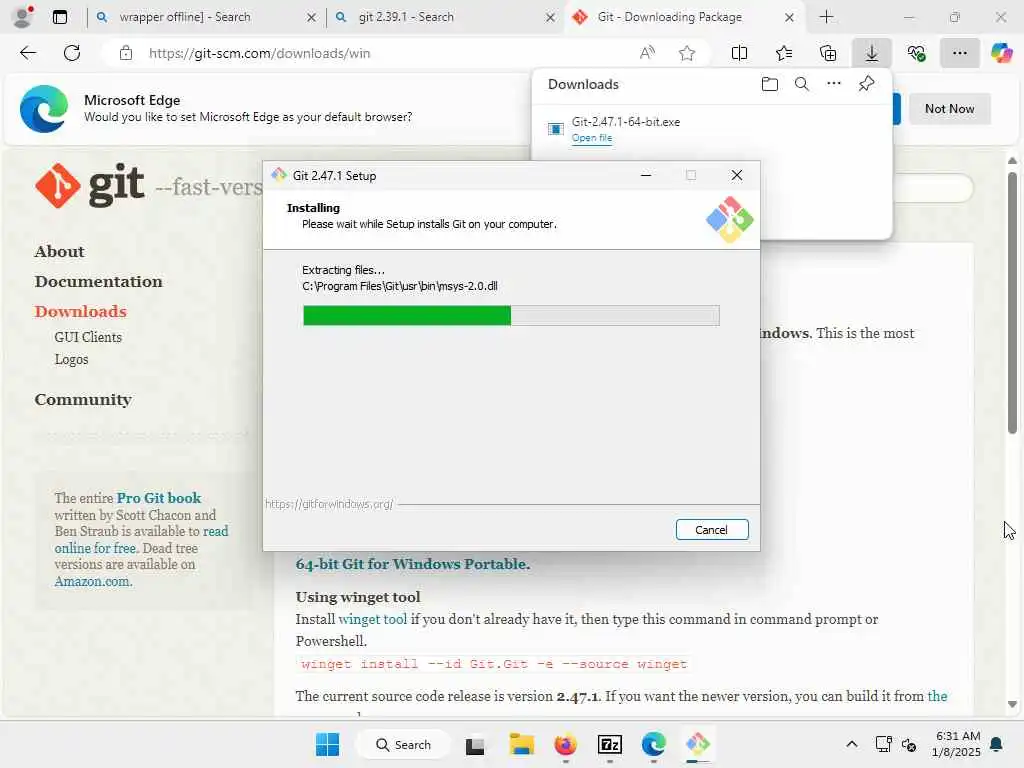This screenshot has width=1024, height=768.
Task: Open 7-Zip from the taskbar
Action: (x=610, y=744)
